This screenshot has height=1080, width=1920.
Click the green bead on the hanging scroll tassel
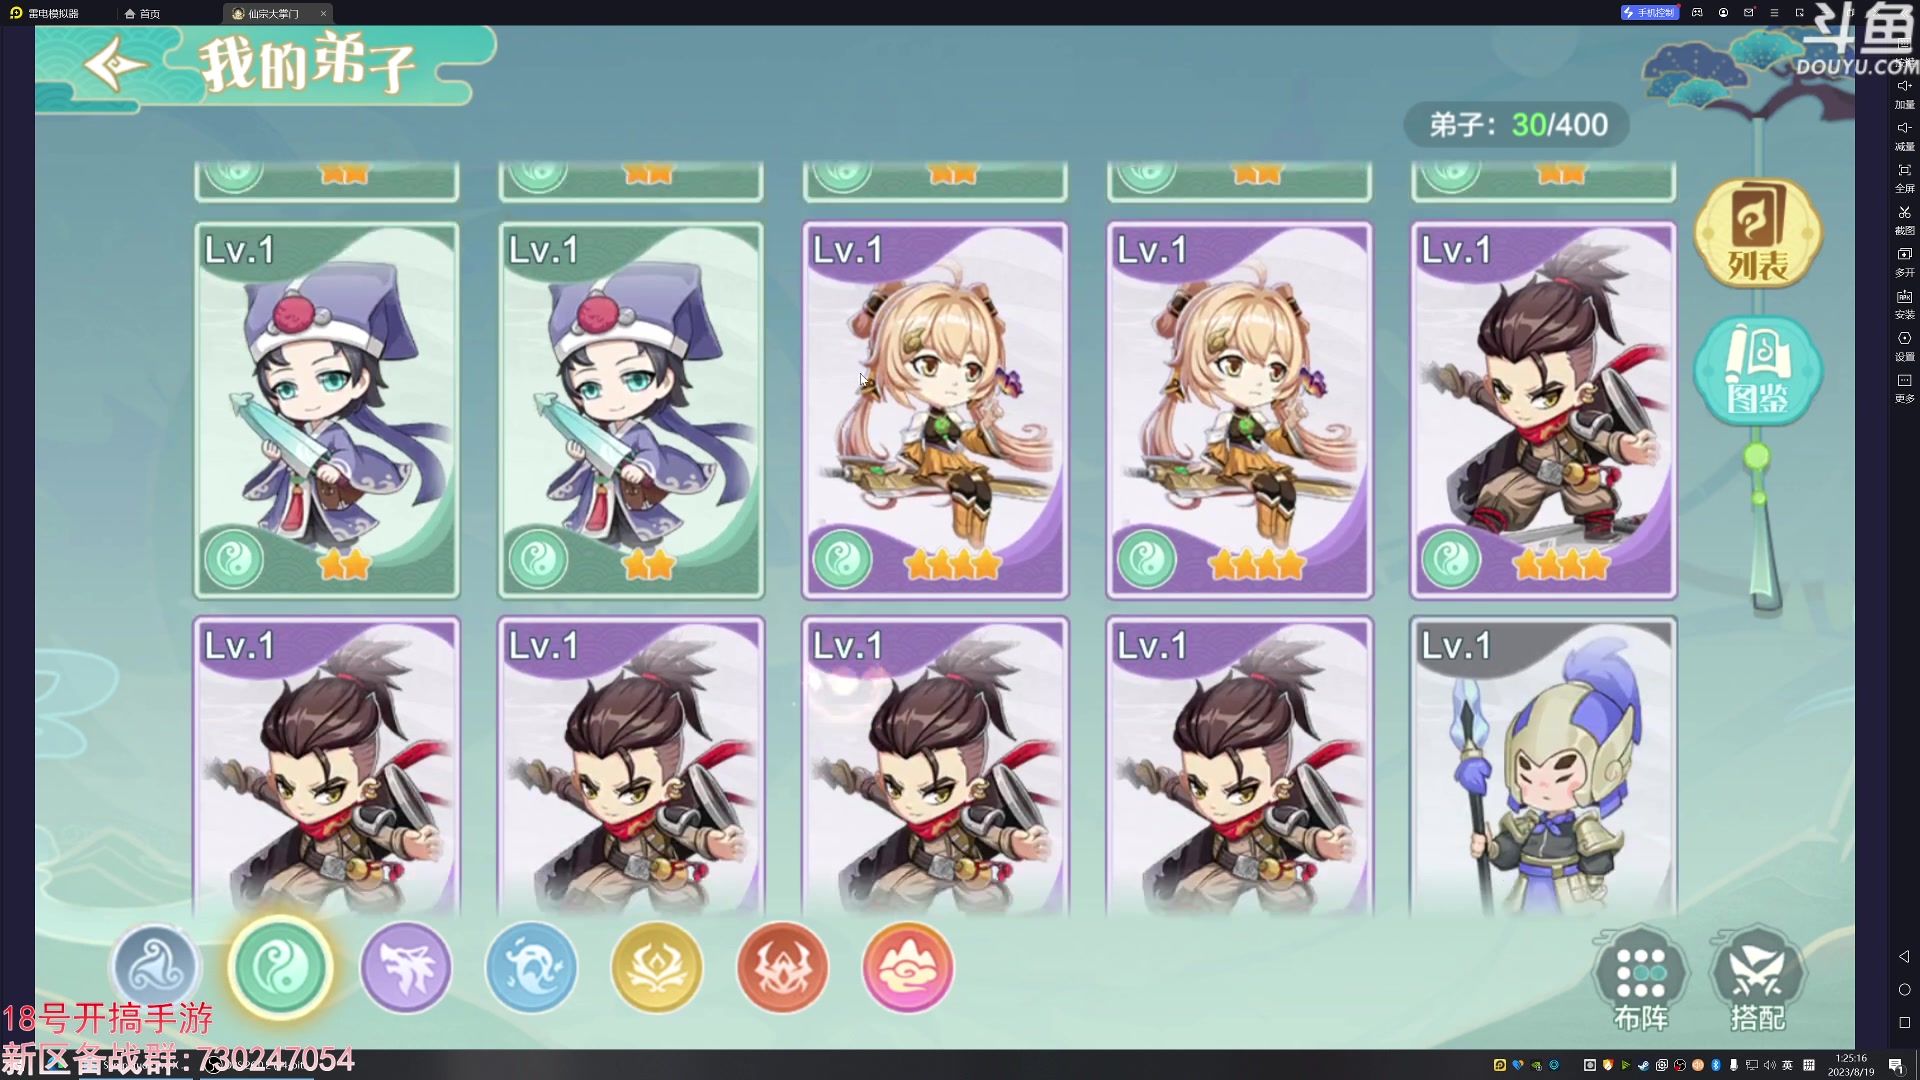tap(1756, 458)
